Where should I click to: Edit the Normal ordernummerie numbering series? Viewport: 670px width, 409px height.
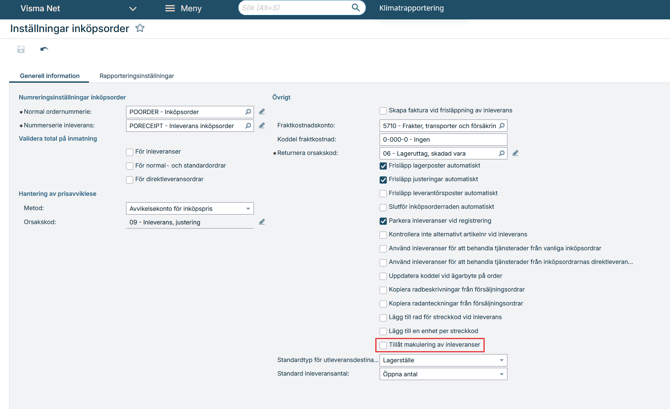262,112
